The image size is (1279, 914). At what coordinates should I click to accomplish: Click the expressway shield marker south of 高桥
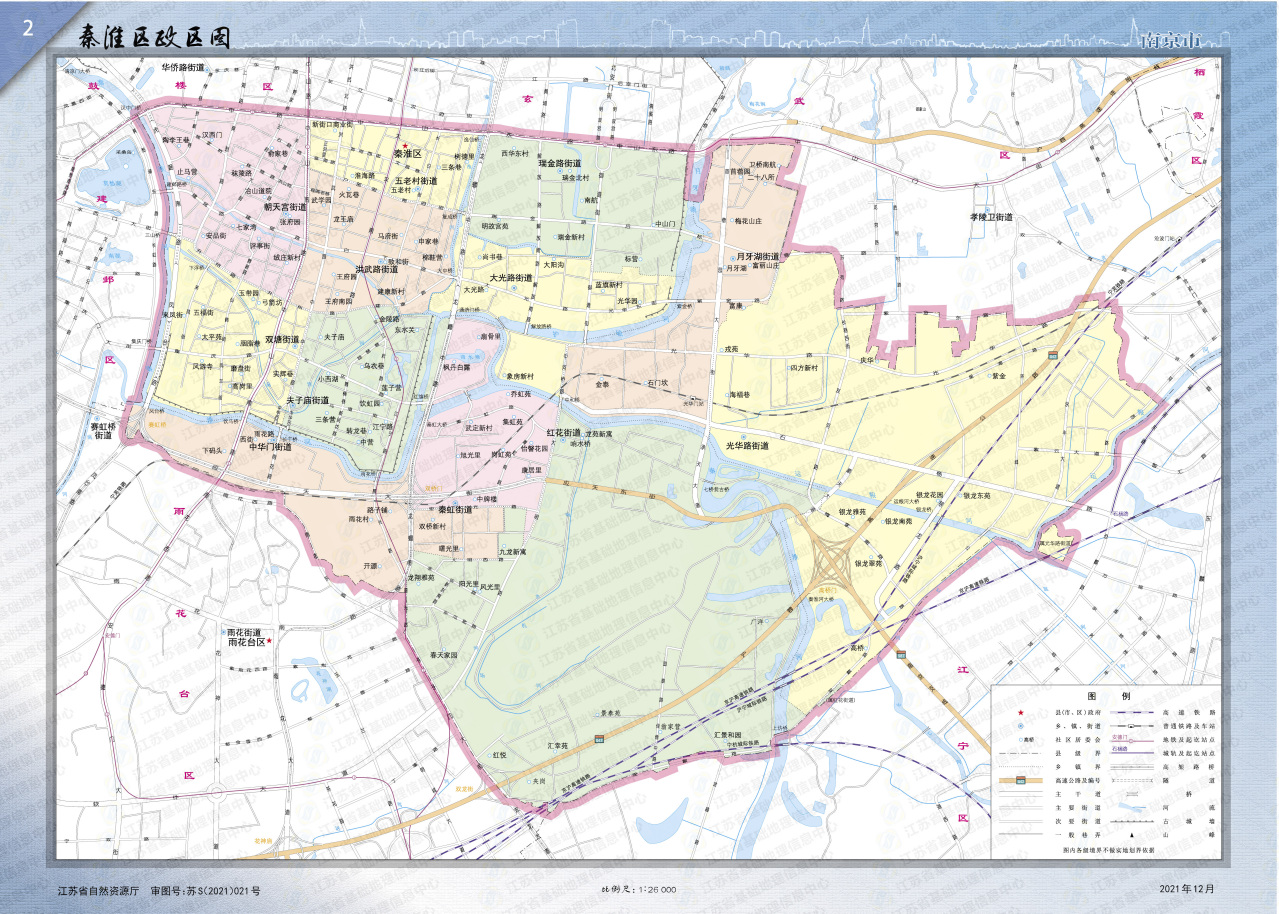pyautogui.click(x=901, y=656)
